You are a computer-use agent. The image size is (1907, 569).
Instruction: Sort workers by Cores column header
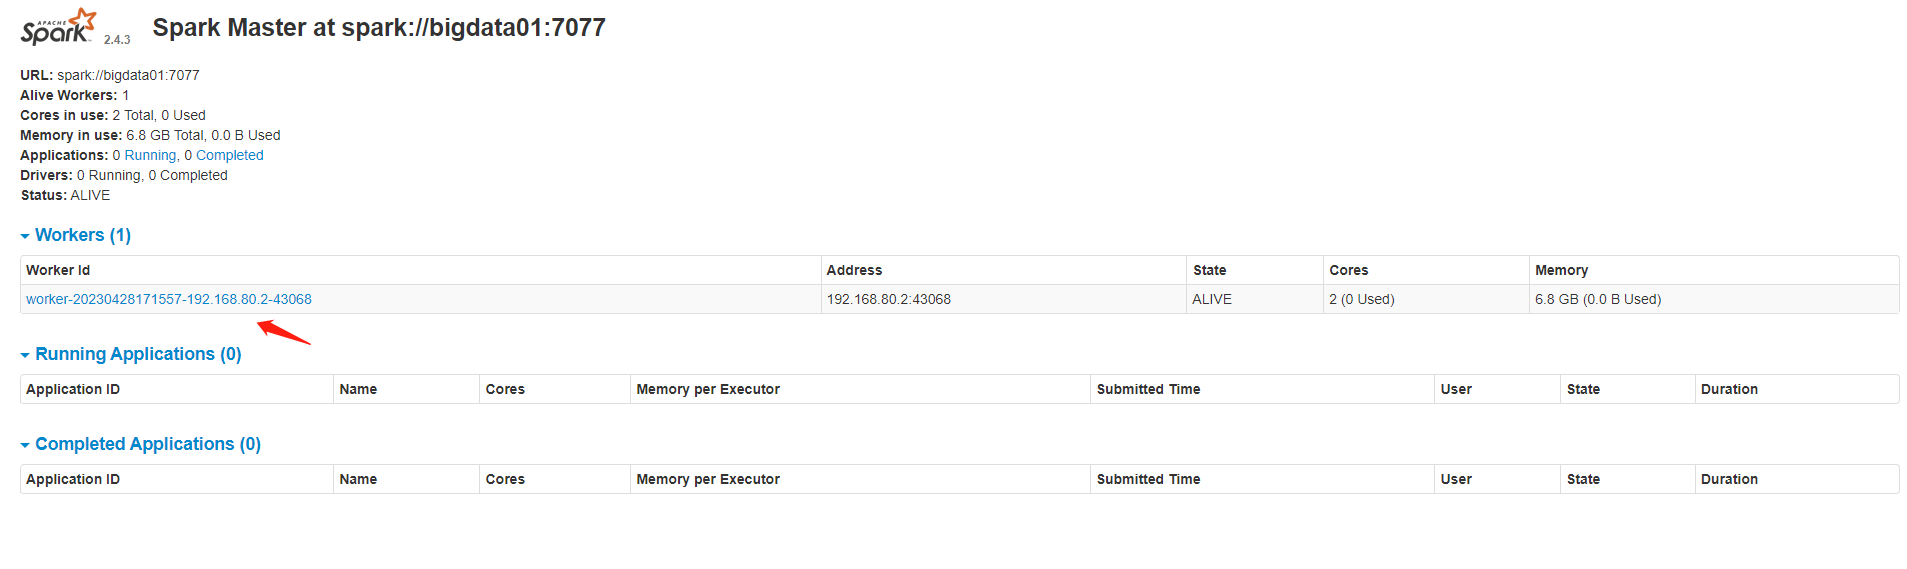click(1348, 270)
